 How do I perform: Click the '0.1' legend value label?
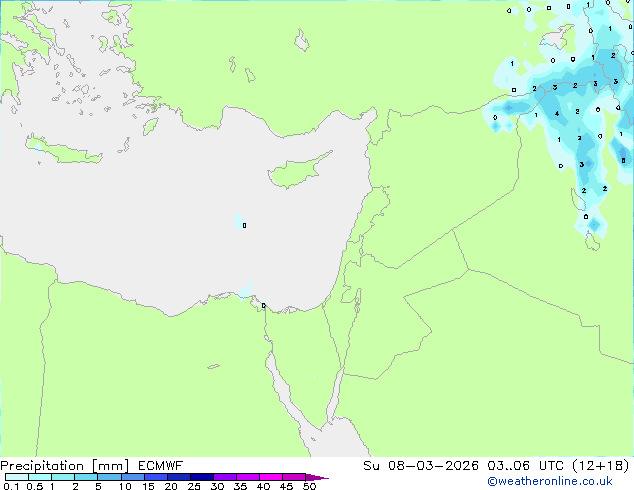click(x=11, y=486)
